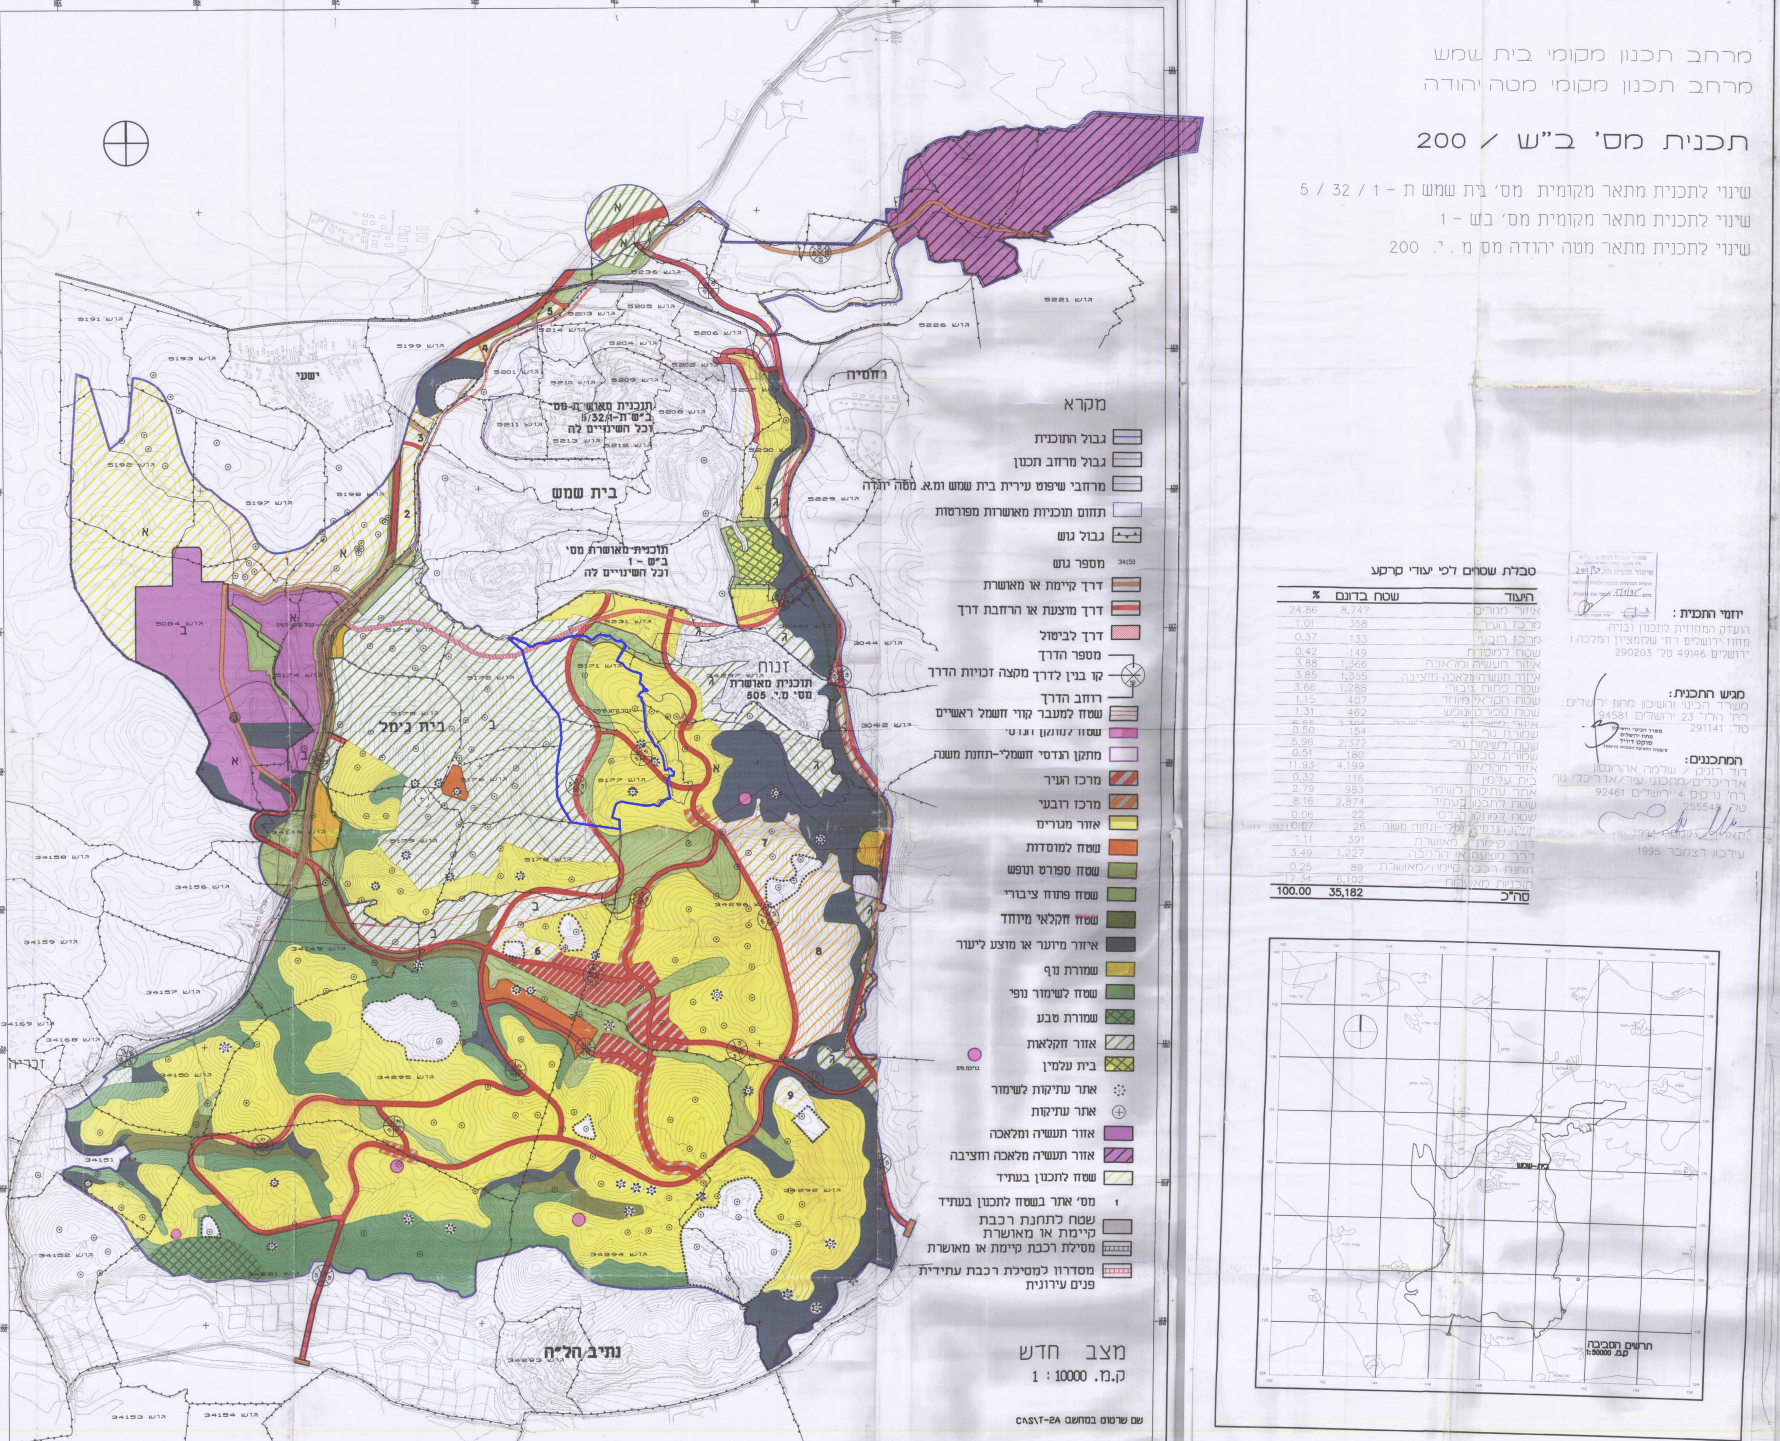This screenshot has width=1780, height=1441.
Task: Click the table value 4,199
Action: (1353, 767)
